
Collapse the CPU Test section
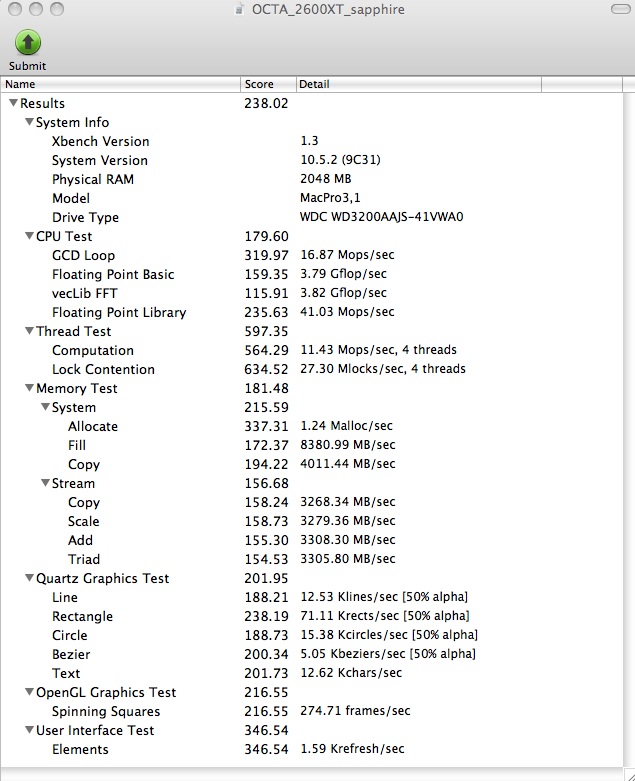pyautogui.click(x=29, y=236)
